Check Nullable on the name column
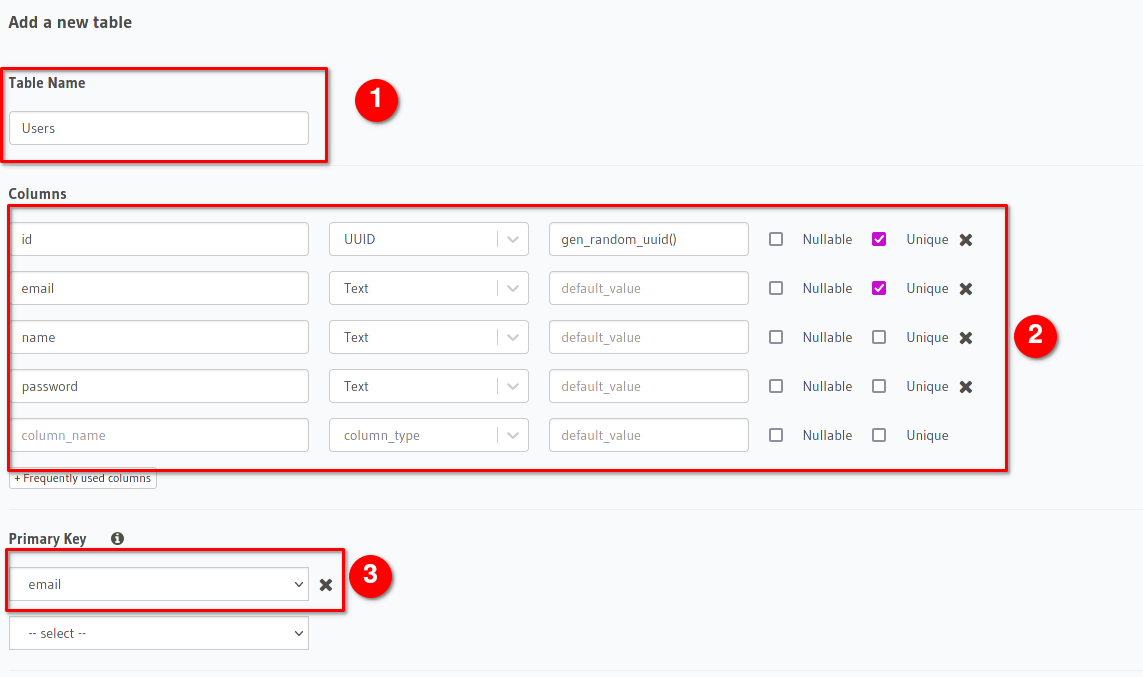 point(776,338)
